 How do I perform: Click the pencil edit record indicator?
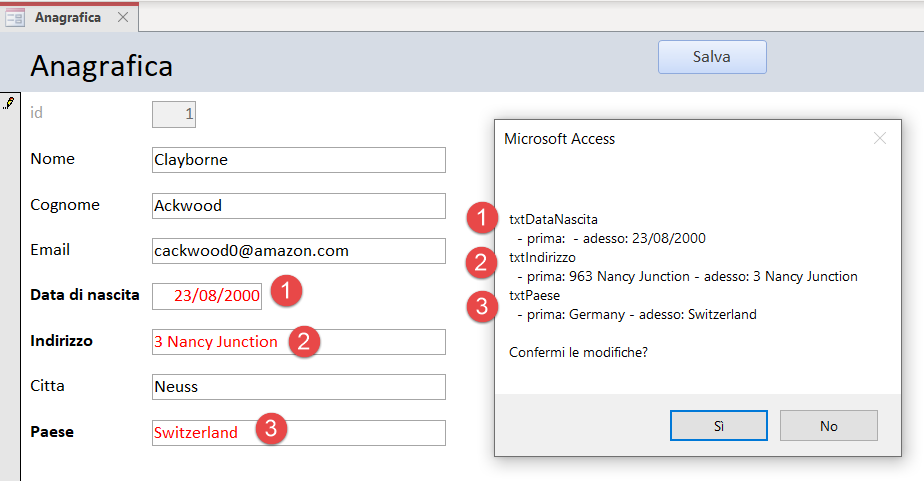pyautogui.click(x=9, y=103)
